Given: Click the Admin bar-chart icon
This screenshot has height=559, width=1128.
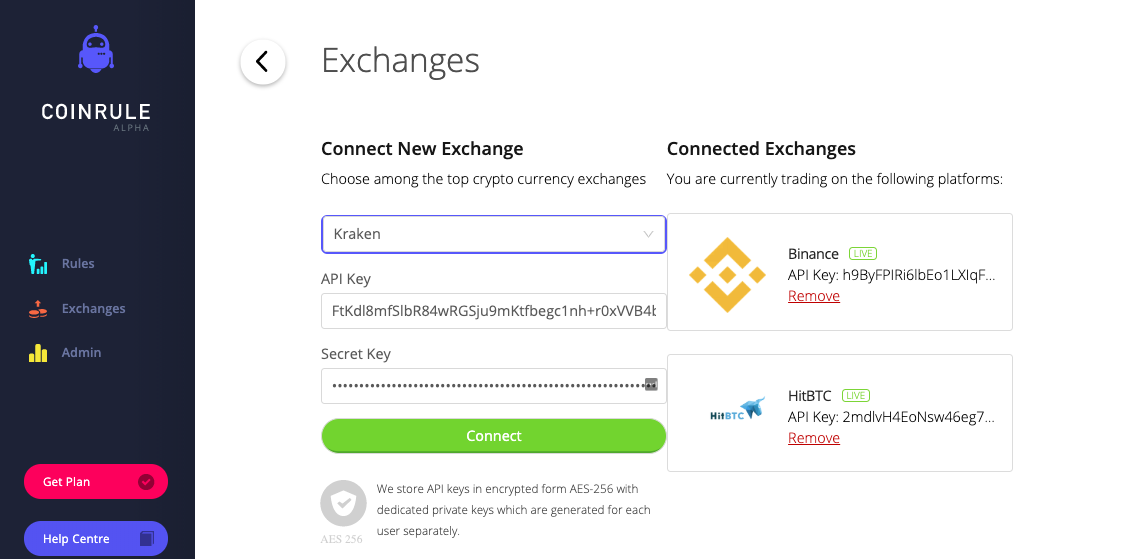Looking at the screenshot, I should (38, 353).
